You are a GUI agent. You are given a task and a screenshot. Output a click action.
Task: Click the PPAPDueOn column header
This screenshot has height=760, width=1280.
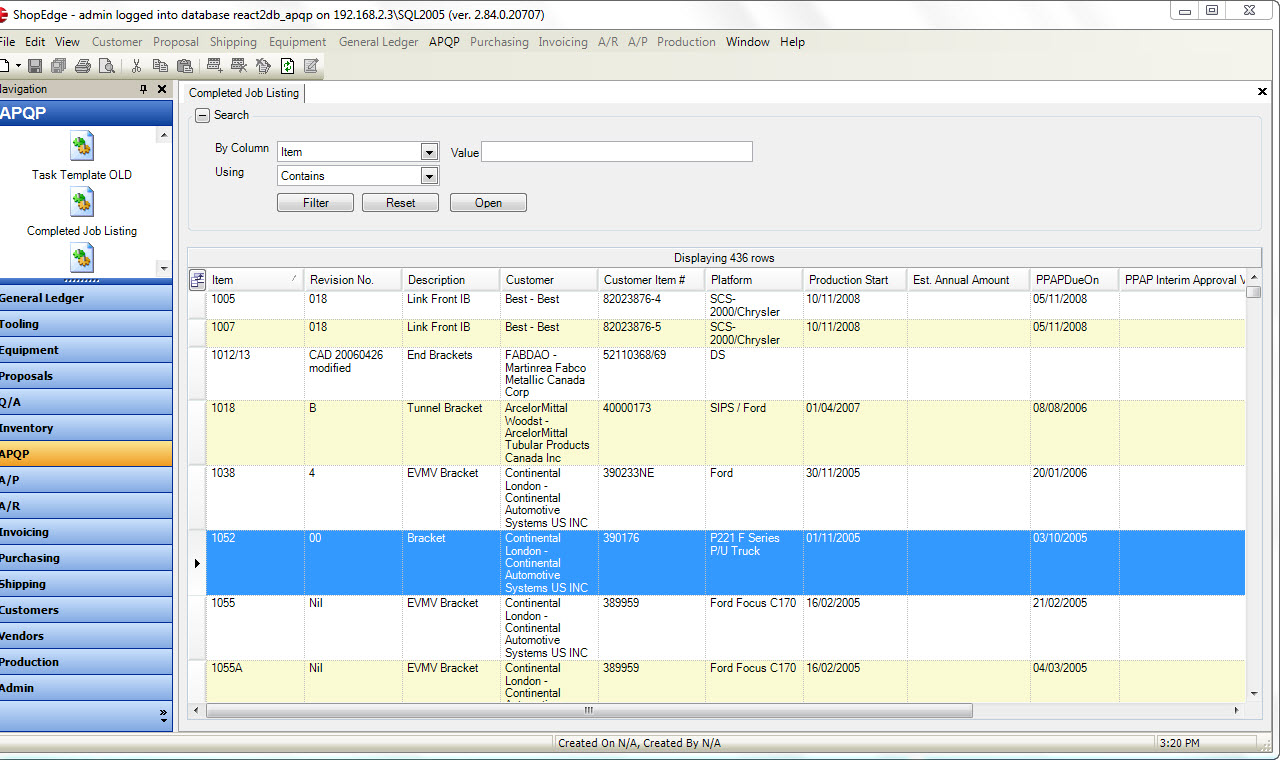tap(1075, 280)
